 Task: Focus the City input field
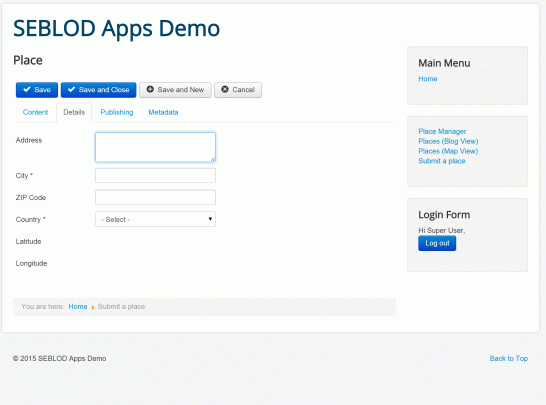pos(155,176)
